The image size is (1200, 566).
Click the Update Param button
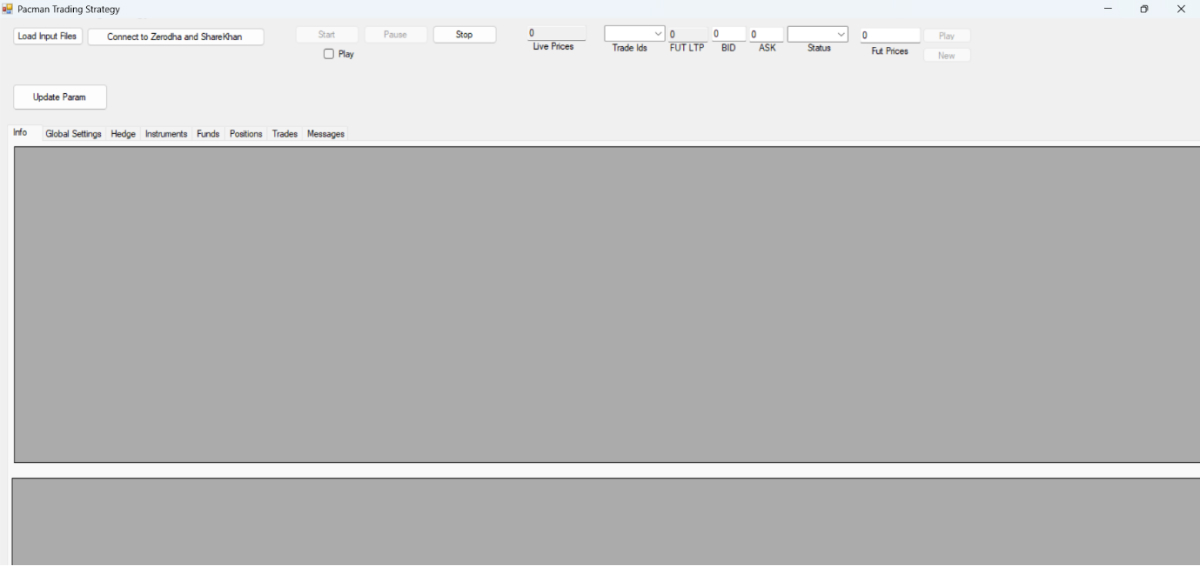click(60, 97)
